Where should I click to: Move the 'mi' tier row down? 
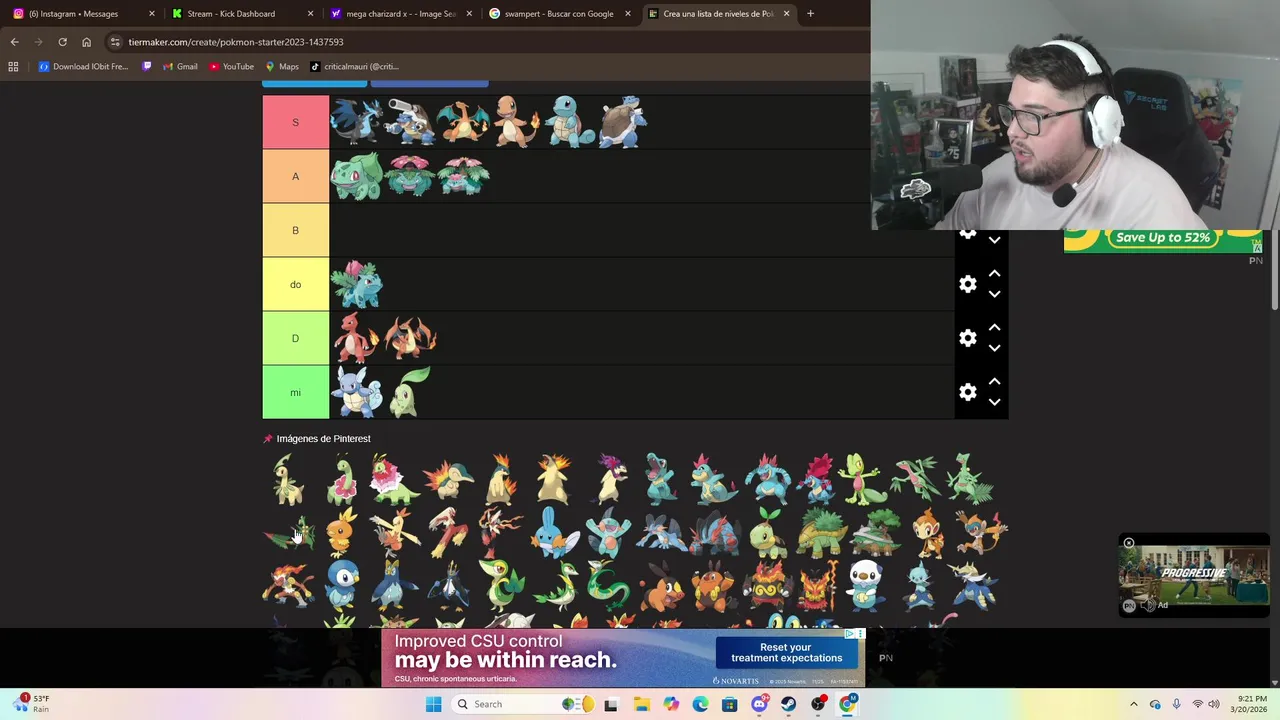pos(994,402)
